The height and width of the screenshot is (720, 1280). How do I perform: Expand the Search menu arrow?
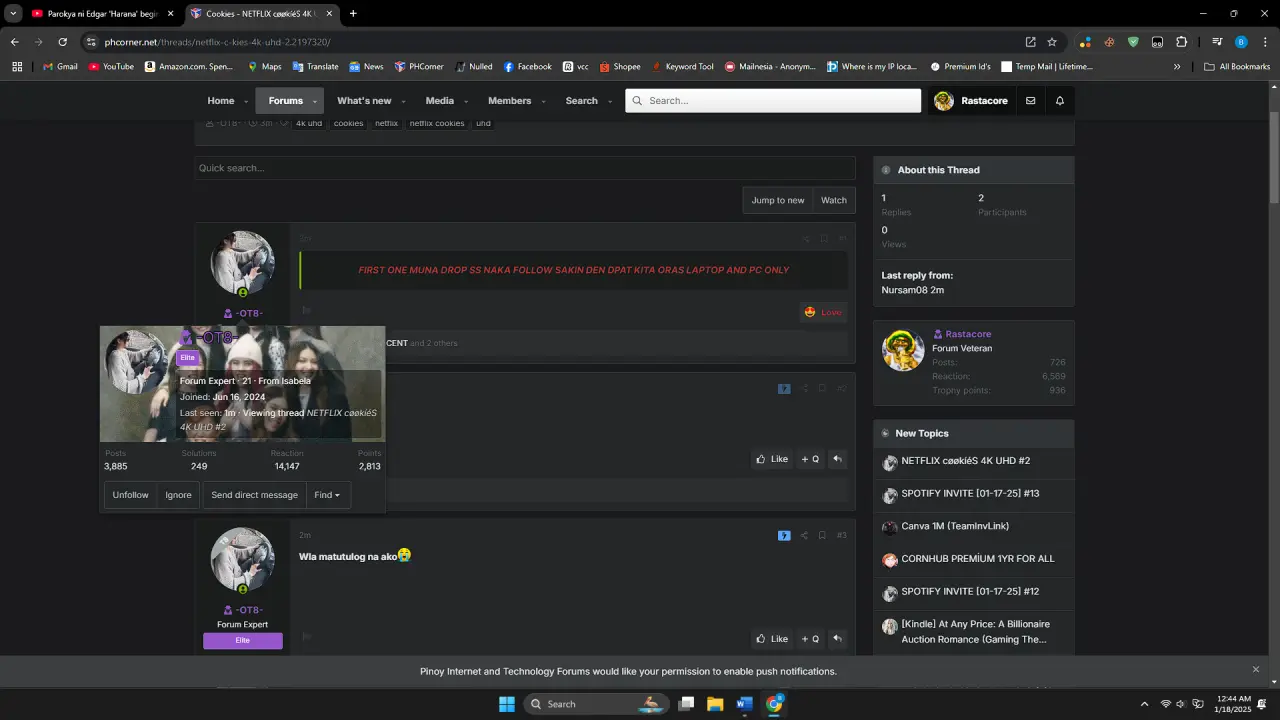pos(610,101)
